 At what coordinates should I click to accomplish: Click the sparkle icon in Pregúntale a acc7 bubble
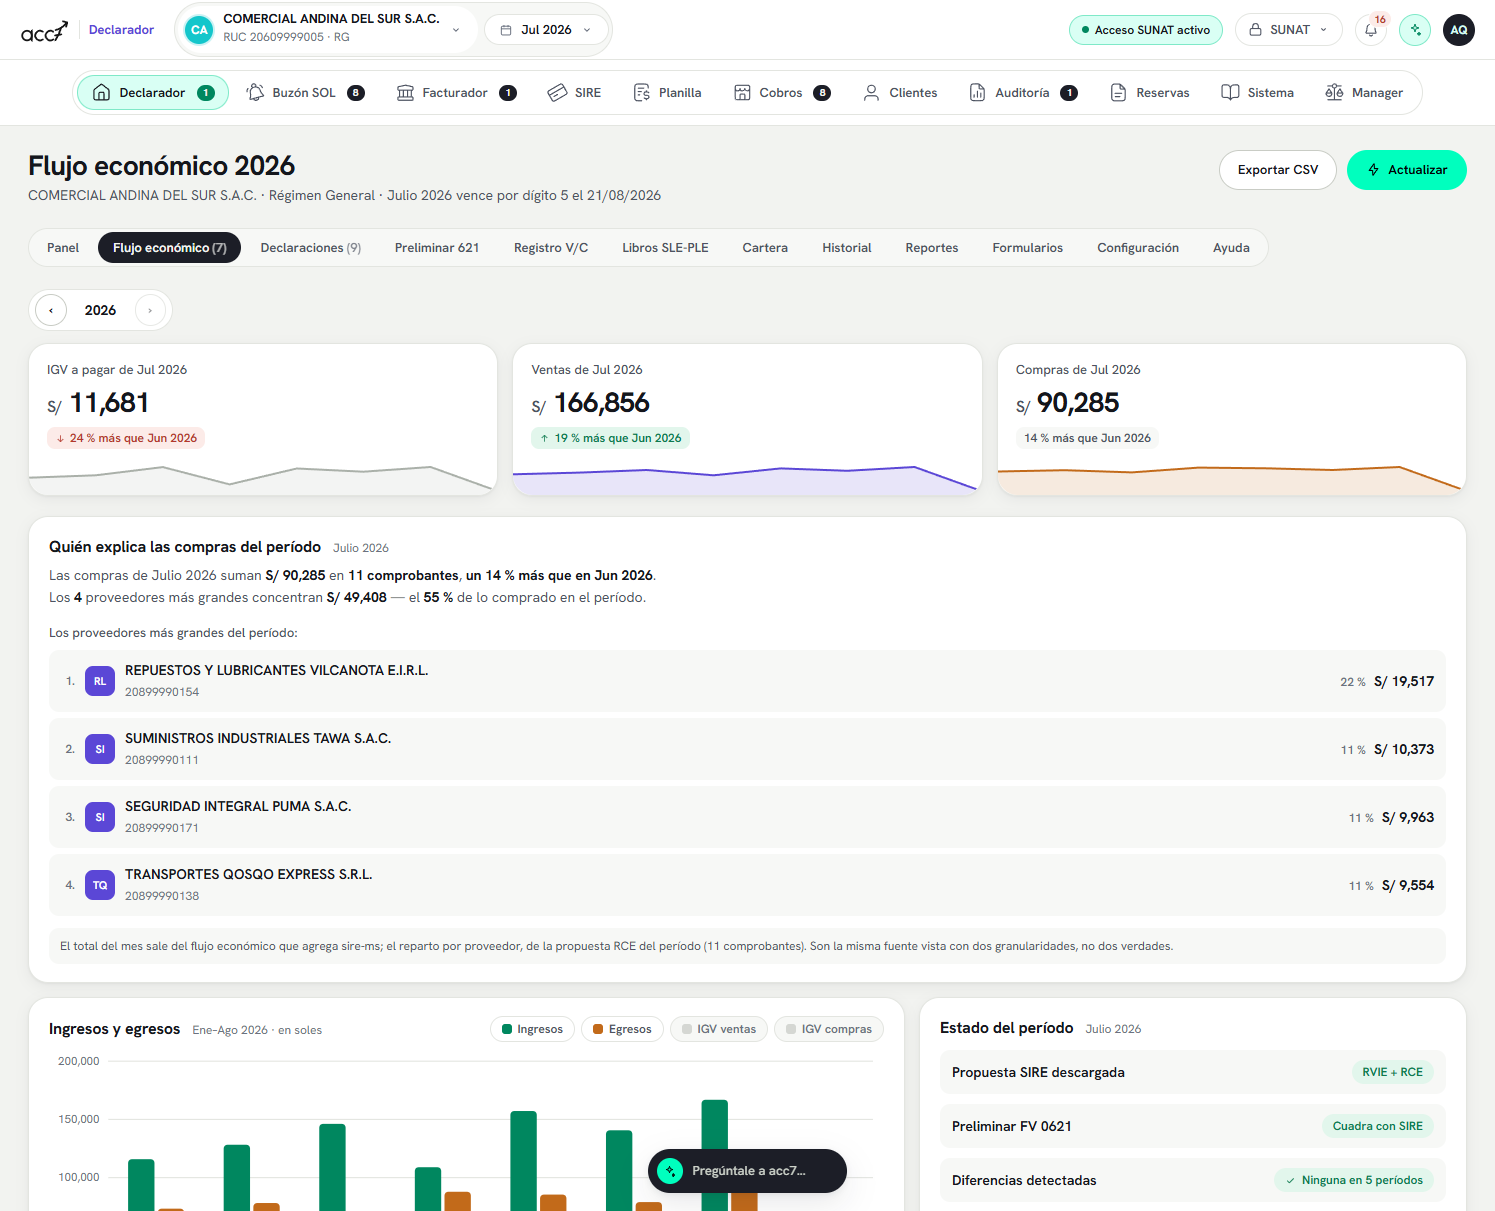670,1171
